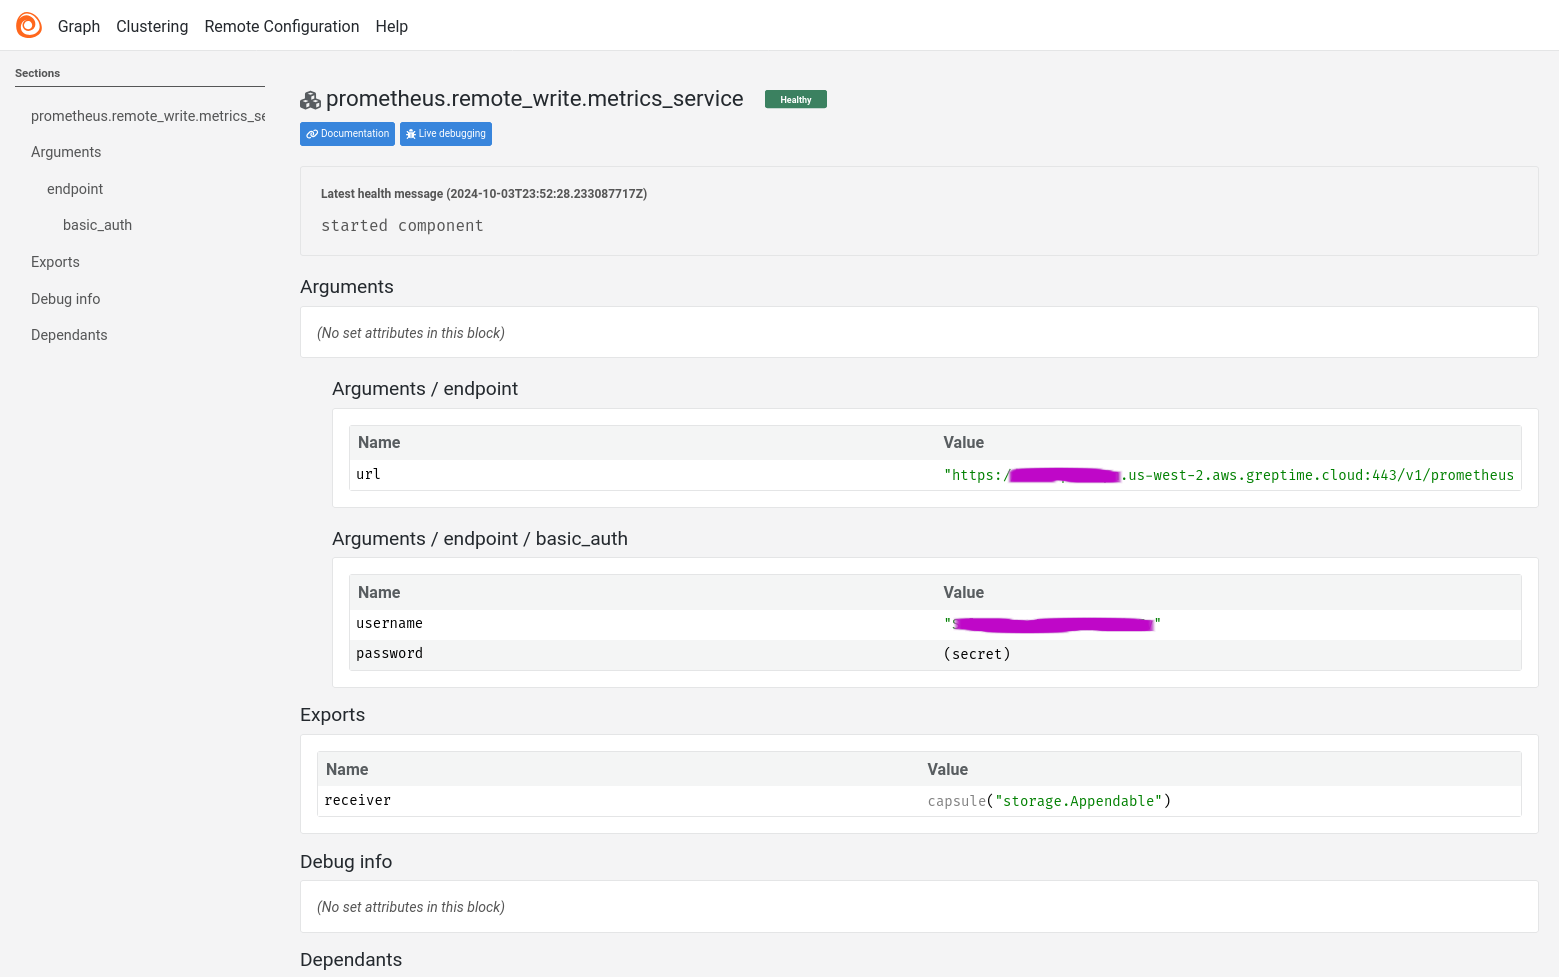Jump to prometheus.remote_write.metrics_service section in sidebar
The height and width of the screenshot is (977, 1559).
tap(148, 116)
